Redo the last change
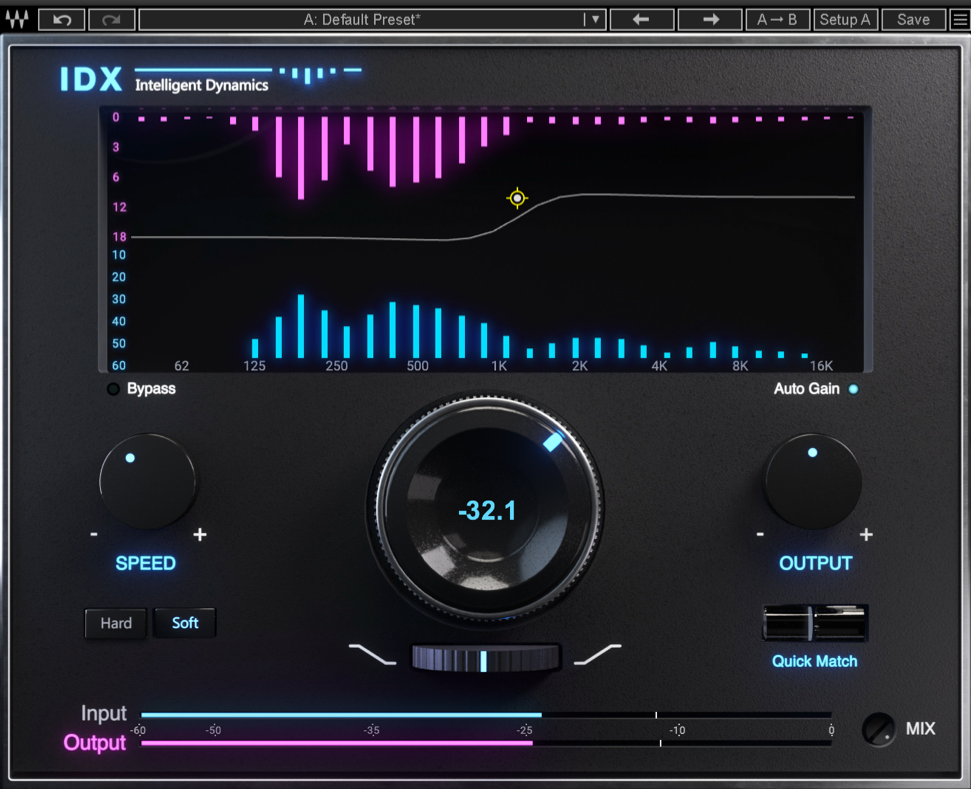This screenshot has width=971, height=789. 110,18
